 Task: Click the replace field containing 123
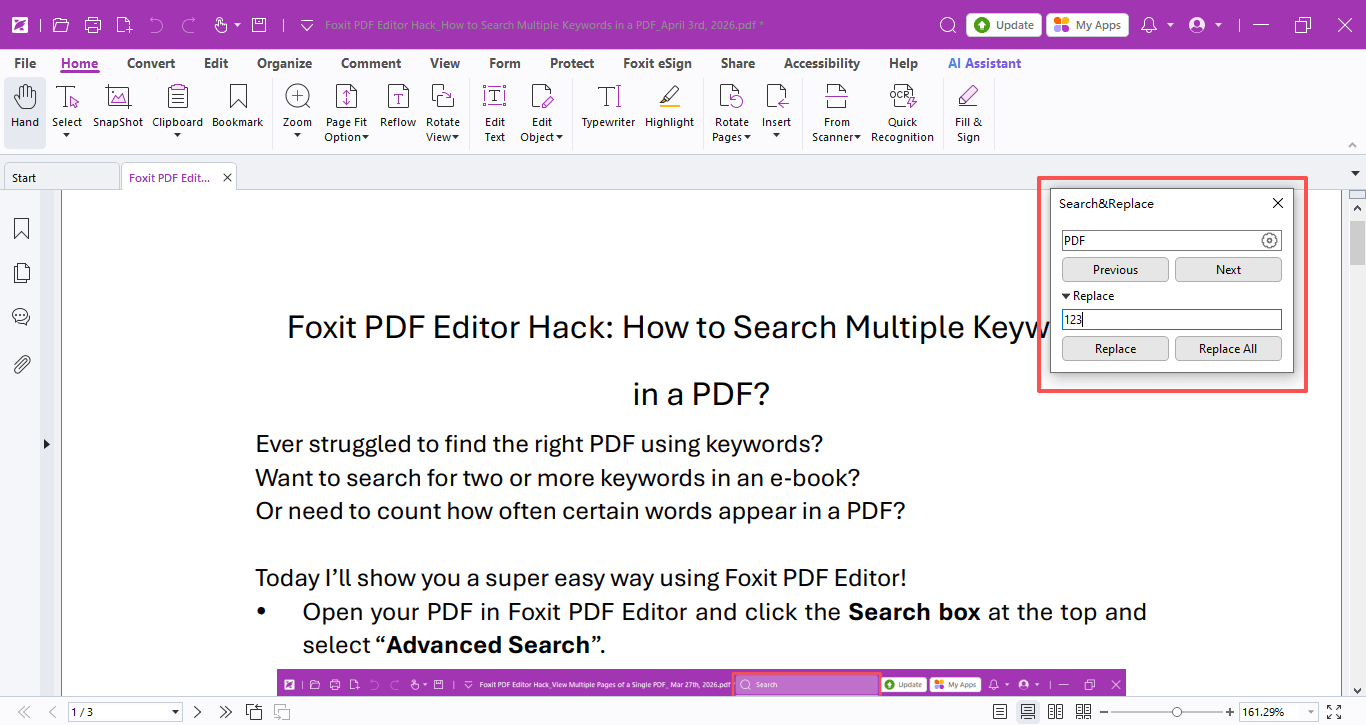point(1171,319)
